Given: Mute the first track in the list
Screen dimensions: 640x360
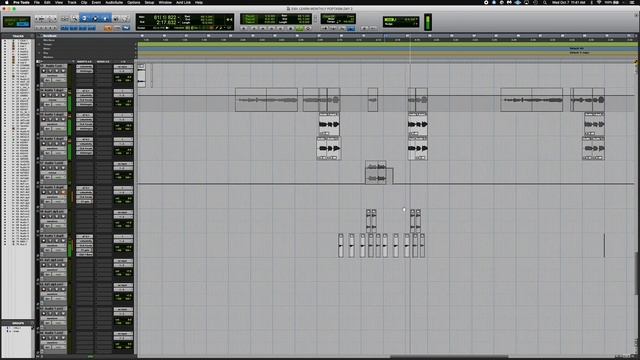Looking at the screenshot, I should [63, 71].
